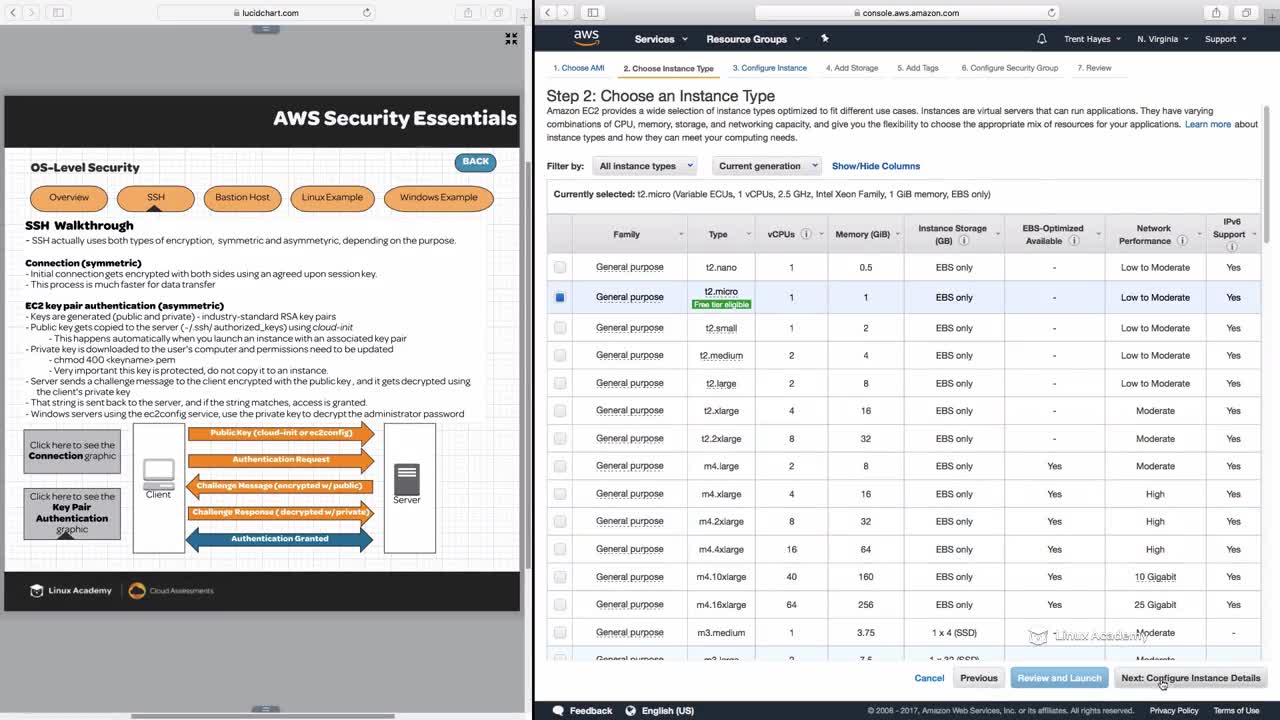Go to step 3. Configure Instance
Image resolution: width=1280 pixels, height=720 pixels.
769,68
